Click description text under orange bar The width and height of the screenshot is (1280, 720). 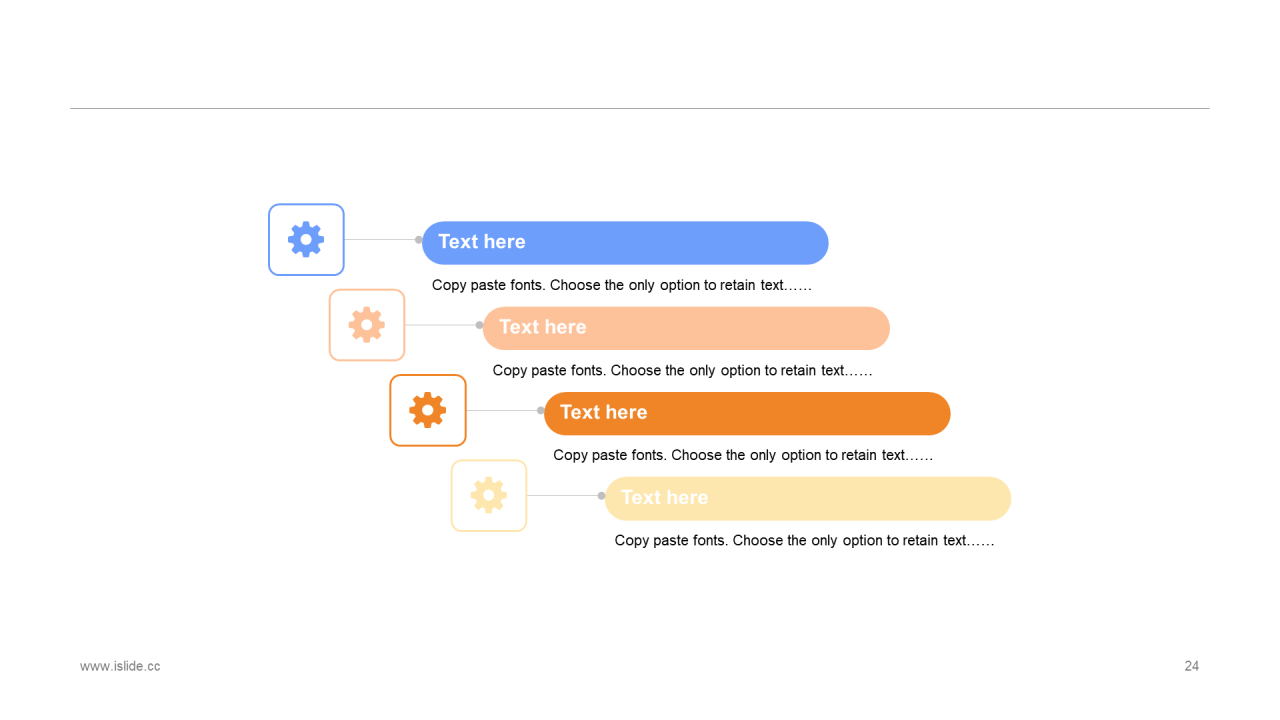pos(743,455)
